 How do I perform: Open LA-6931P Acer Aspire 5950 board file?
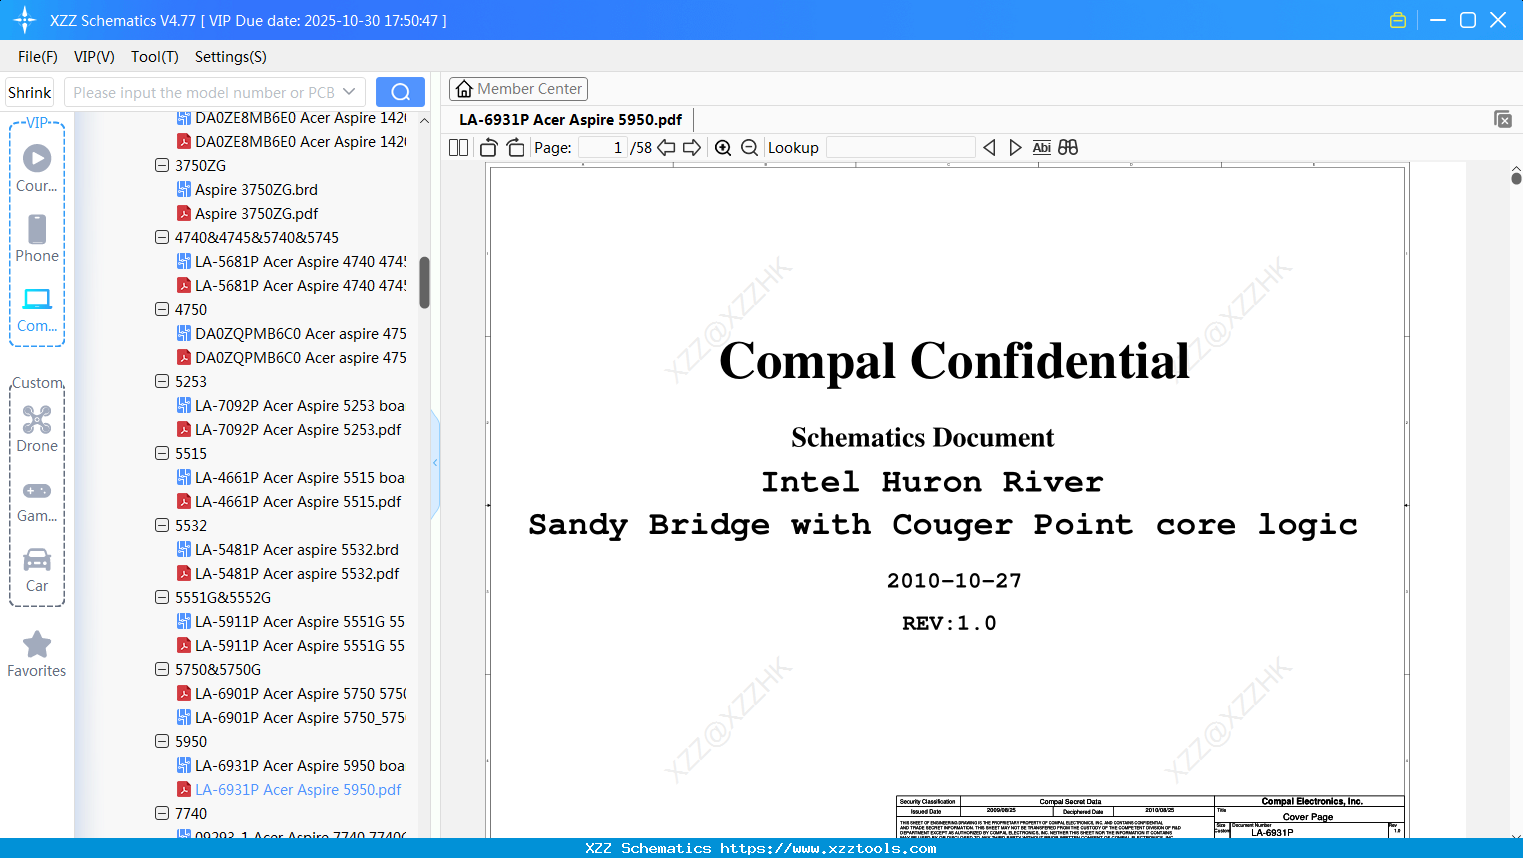point(291,765)
